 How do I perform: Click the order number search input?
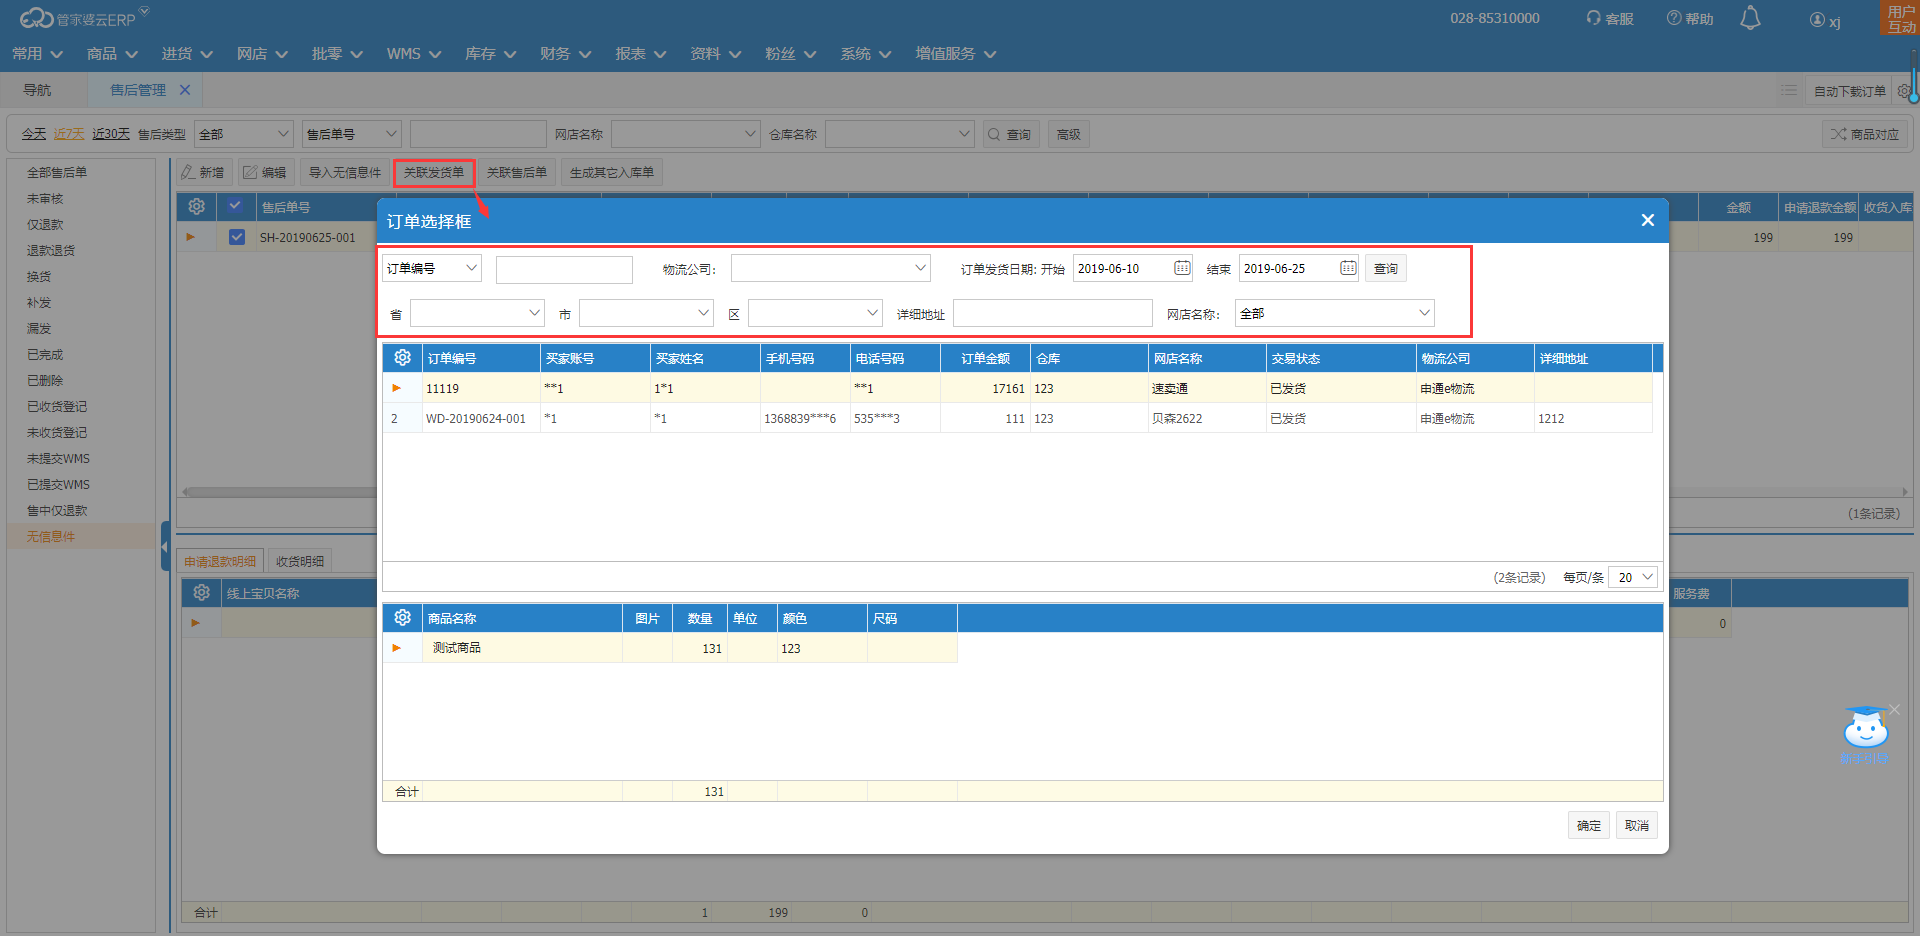[564, 269]
